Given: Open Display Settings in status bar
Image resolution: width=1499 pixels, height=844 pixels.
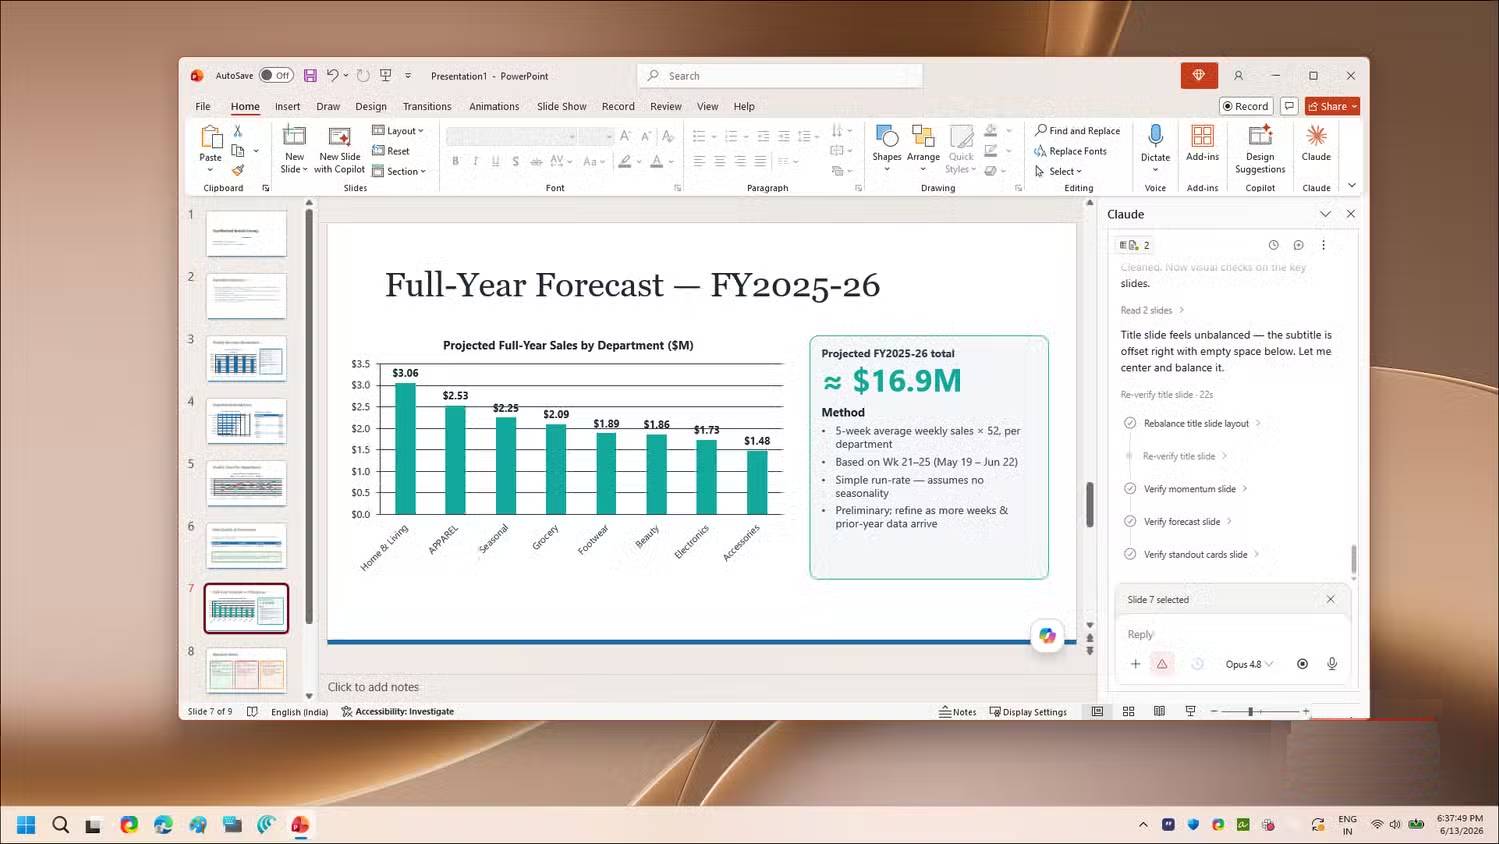Looking at the screenshot, I should pos(1028,712).
